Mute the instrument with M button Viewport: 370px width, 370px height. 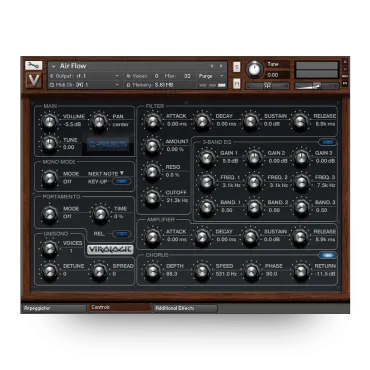click(236, 83)
